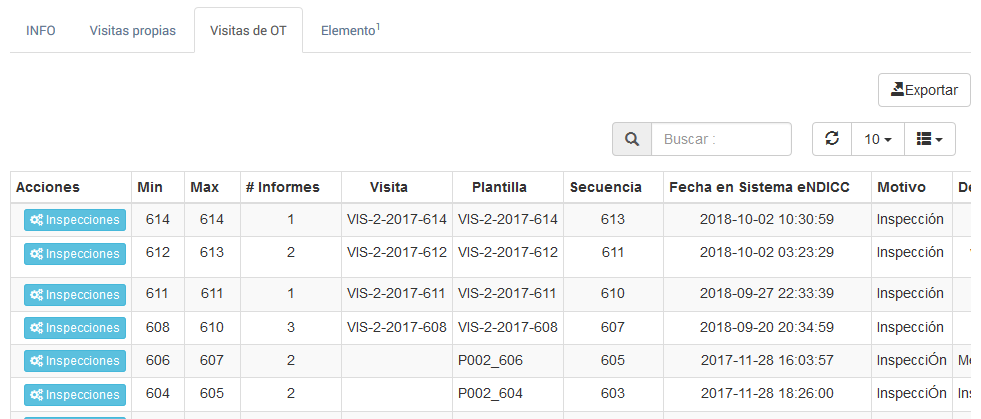The width and height of the screenshot is (981, 419).
Task: Open Inspecciones for row with Min 612
Action: 74,254
